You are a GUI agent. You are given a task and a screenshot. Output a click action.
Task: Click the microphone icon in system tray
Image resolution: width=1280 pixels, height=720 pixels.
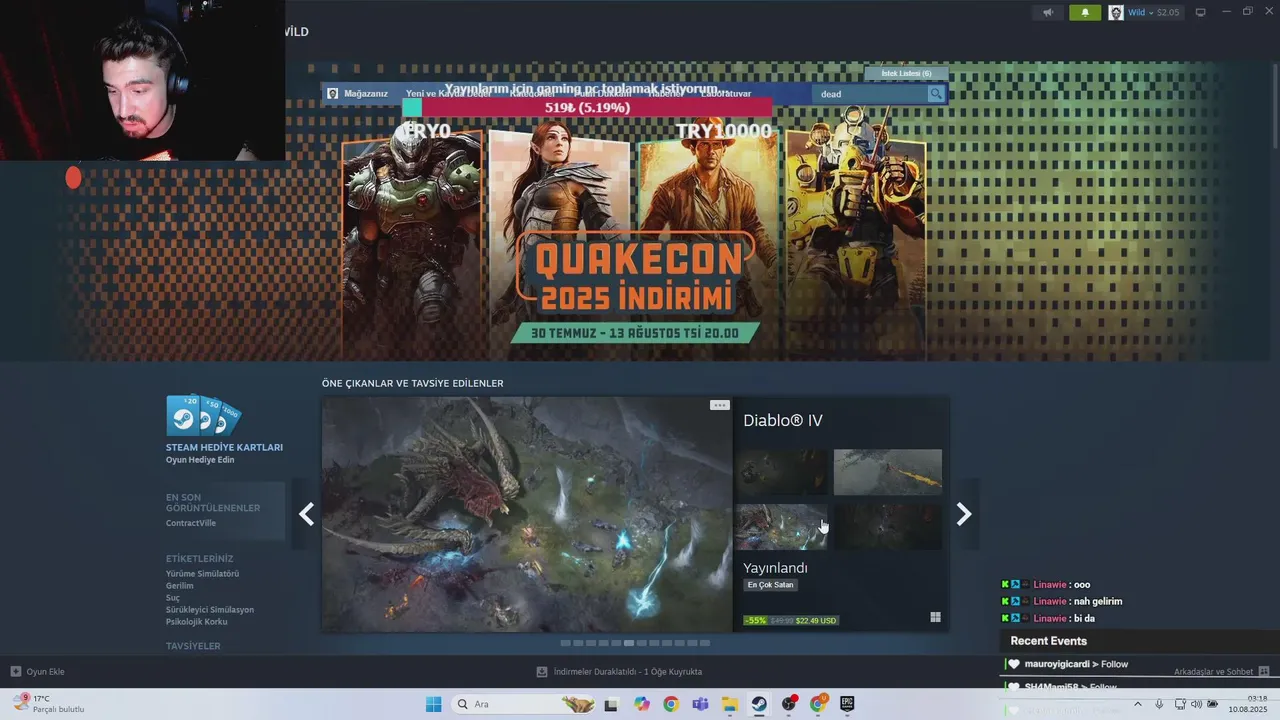(x=1159, y=704)
